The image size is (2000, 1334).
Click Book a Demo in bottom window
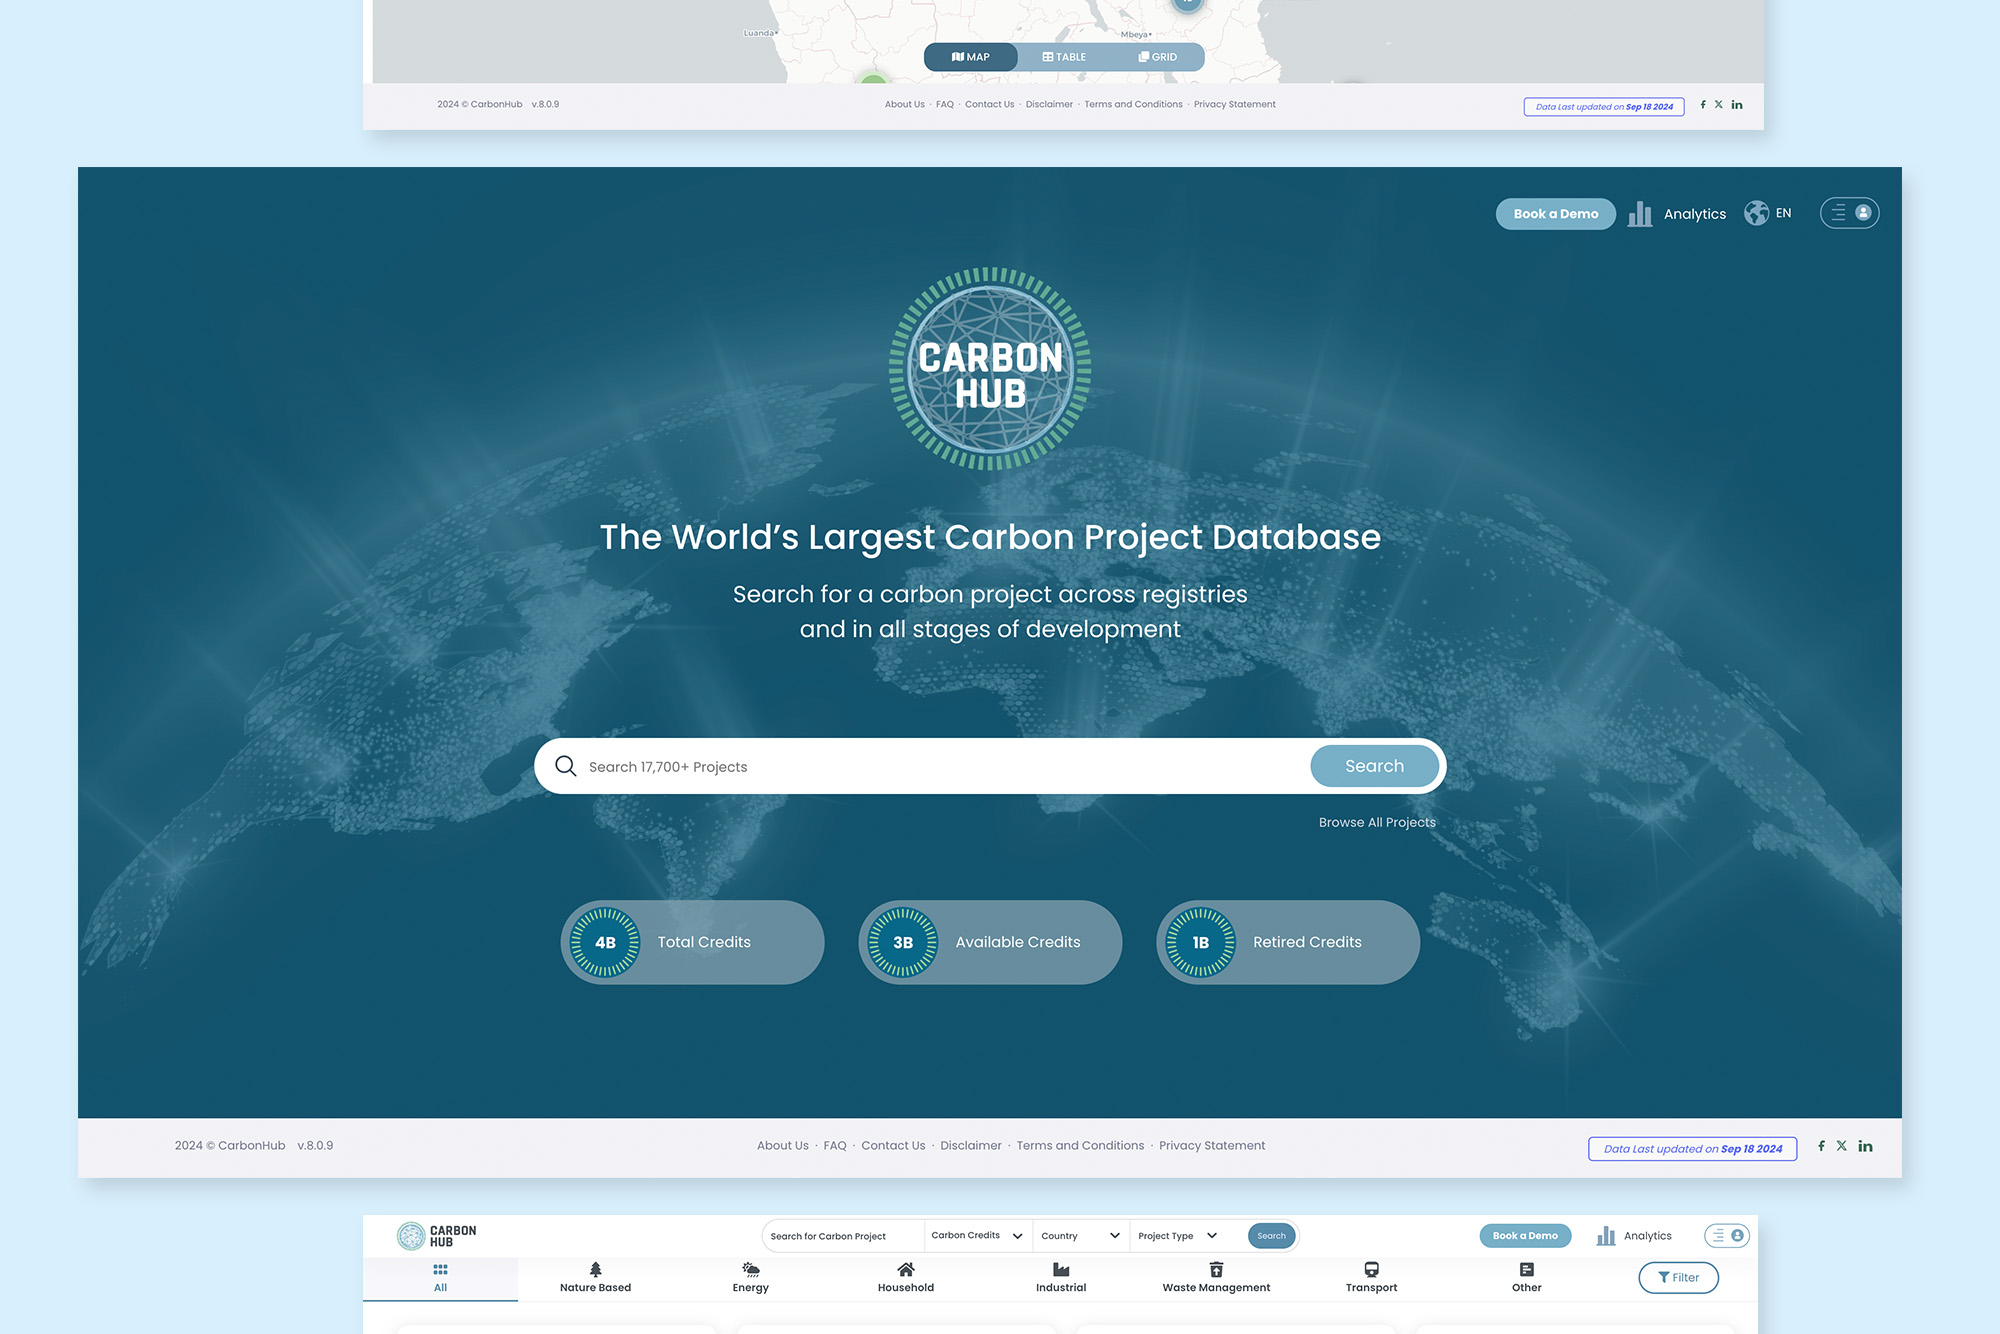coord(1525,1236)
